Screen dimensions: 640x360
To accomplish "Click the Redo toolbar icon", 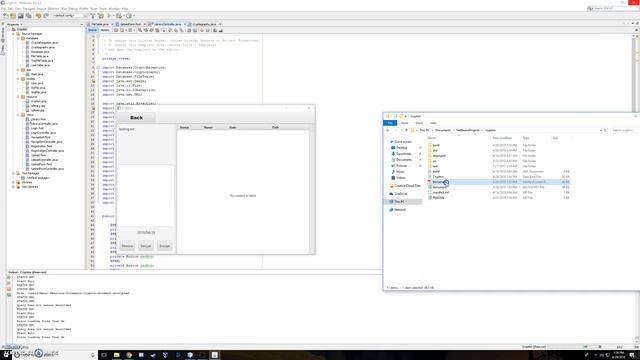I will (x=46, y=16).
